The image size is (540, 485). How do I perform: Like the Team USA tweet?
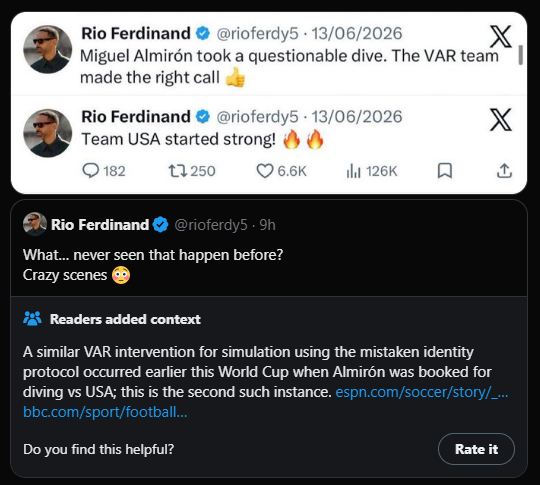click(264, 171)
